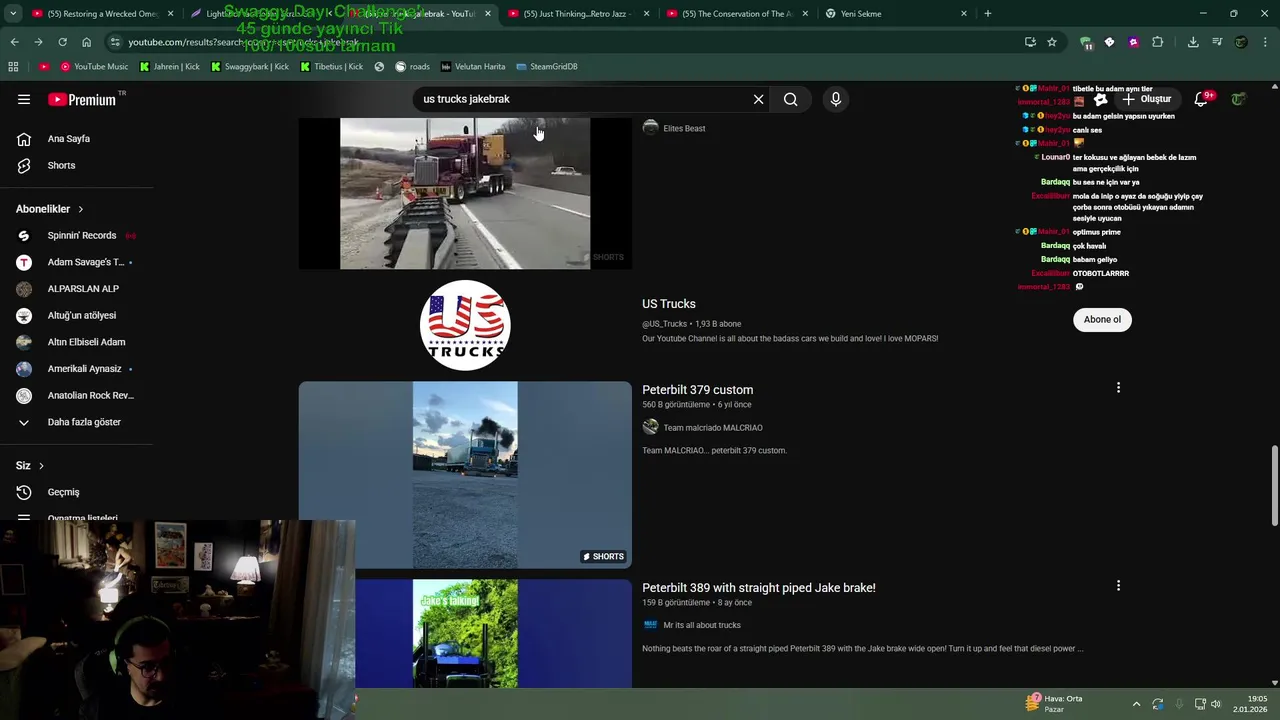Open more options for Peterbilt 389 video
Screen dimensions: 1280x720
(x=1118, y=586)
